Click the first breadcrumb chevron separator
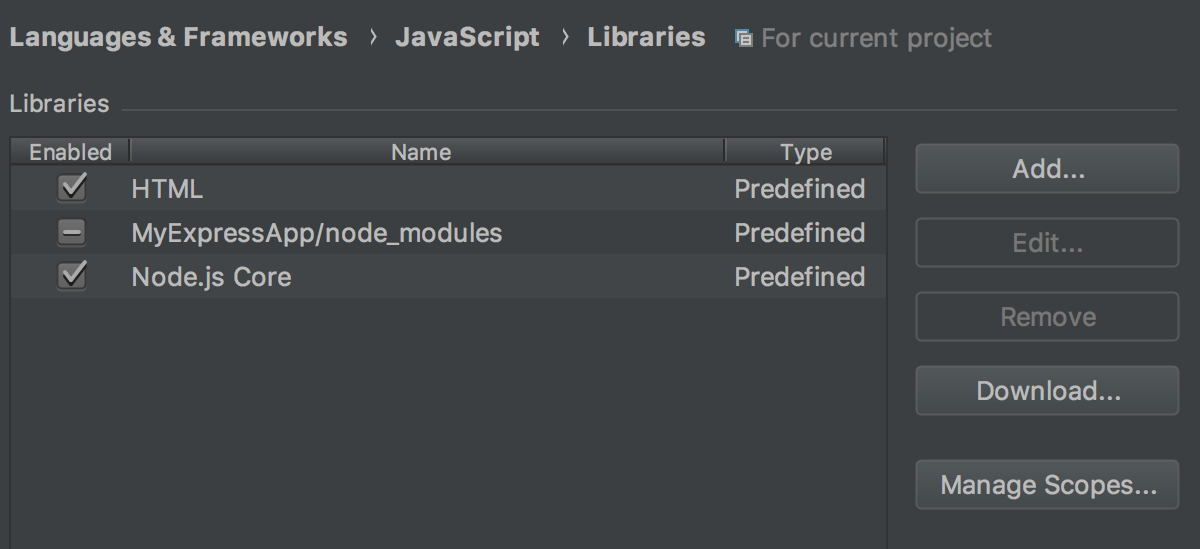Image resolution: width=1200 pixels, height=549 pixels. (x=372, y=38)
